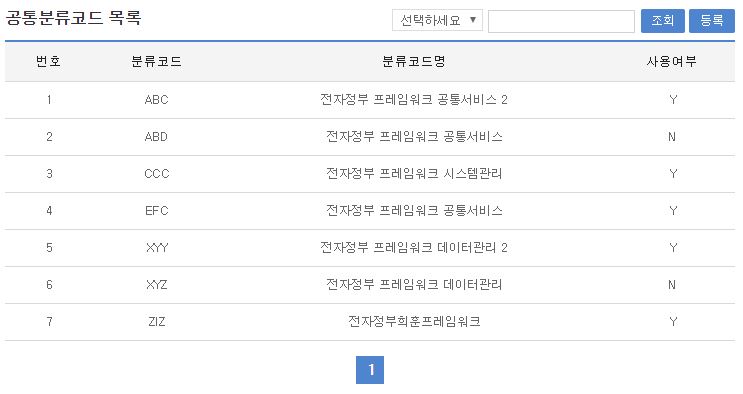Select 전자정부 프레임워크 데이터관리 2 name

pyautogui.click(x=414, y=248)
